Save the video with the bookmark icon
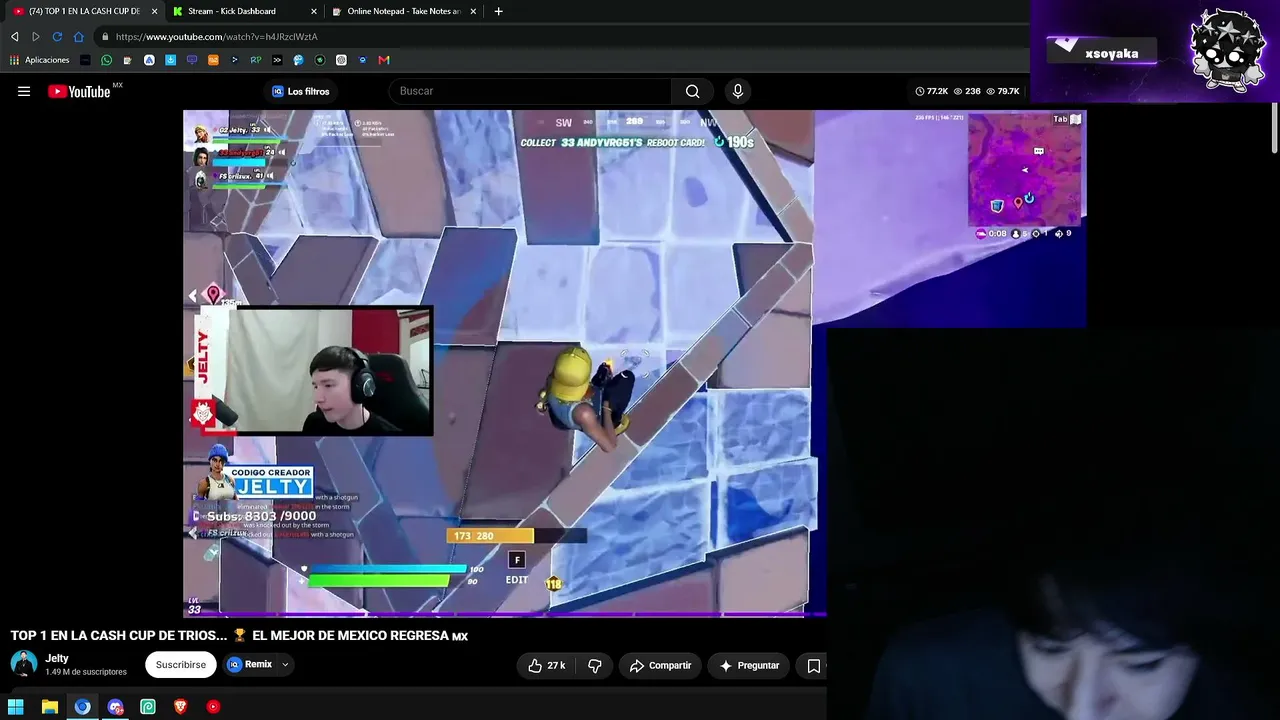 click(x=813, y=666)
